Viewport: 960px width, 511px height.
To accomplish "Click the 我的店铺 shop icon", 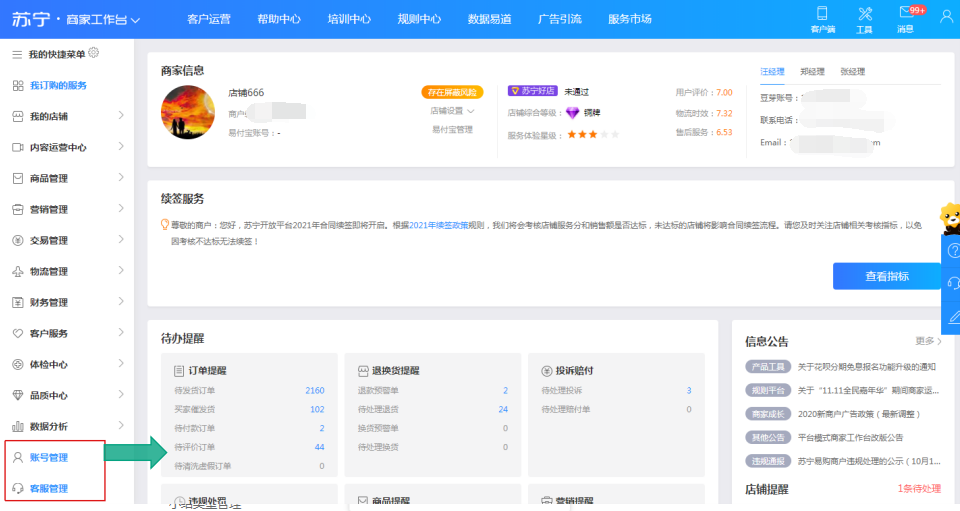I will coord(18,116).
